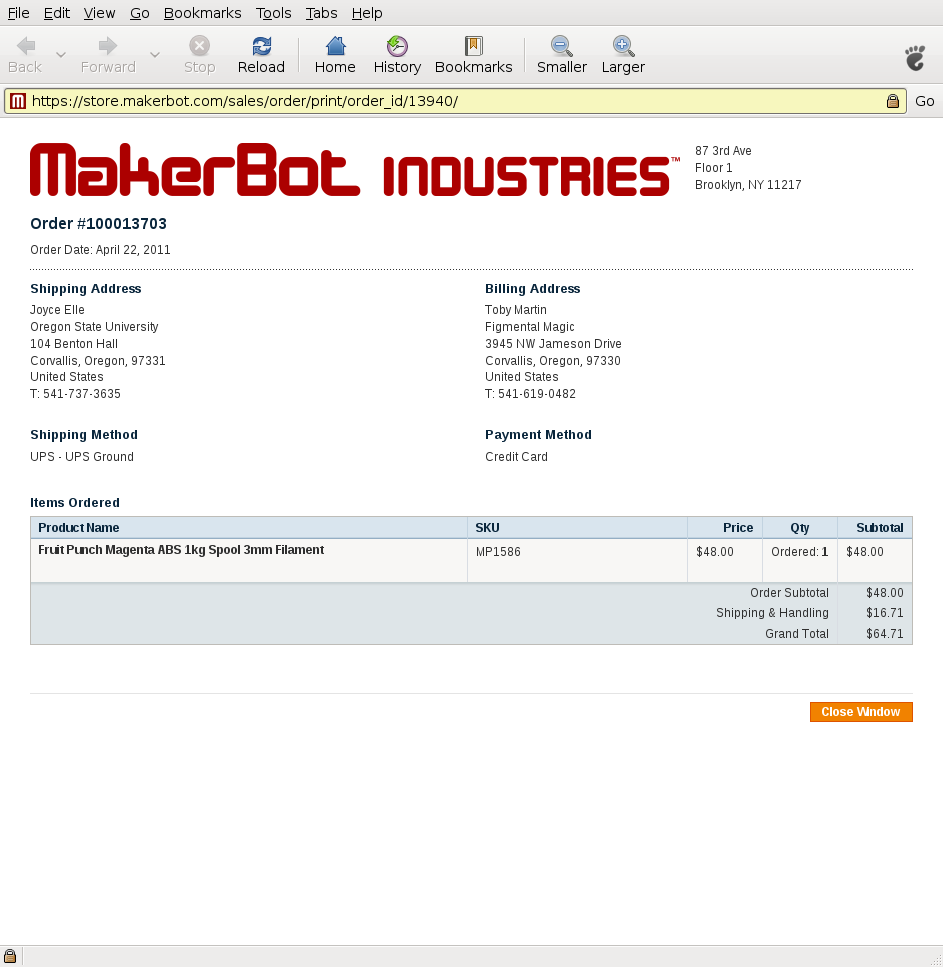Click Oregon State University text
Viewport: 943px width, 967px height.
click(94, 327)
